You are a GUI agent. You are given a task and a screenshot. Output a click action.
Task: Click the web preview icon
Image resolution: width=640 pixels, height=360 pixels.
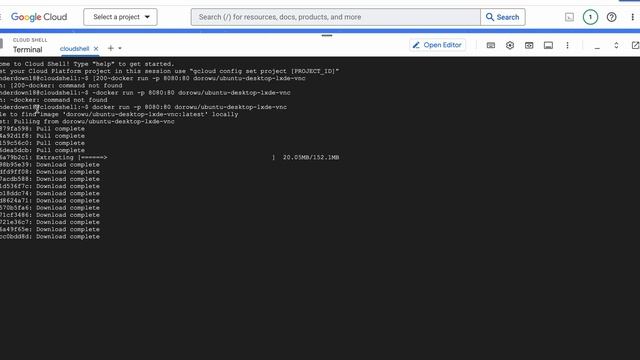(529, 45)
